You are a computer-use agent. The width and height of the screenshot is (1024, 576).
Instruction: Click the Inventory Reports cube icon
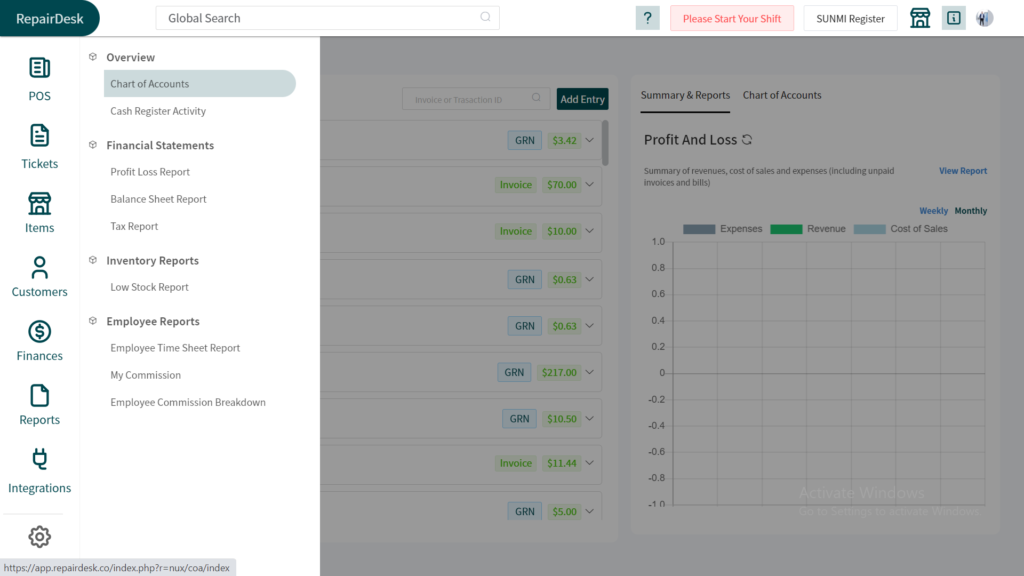pyautogui.click(x=93, y=260)
